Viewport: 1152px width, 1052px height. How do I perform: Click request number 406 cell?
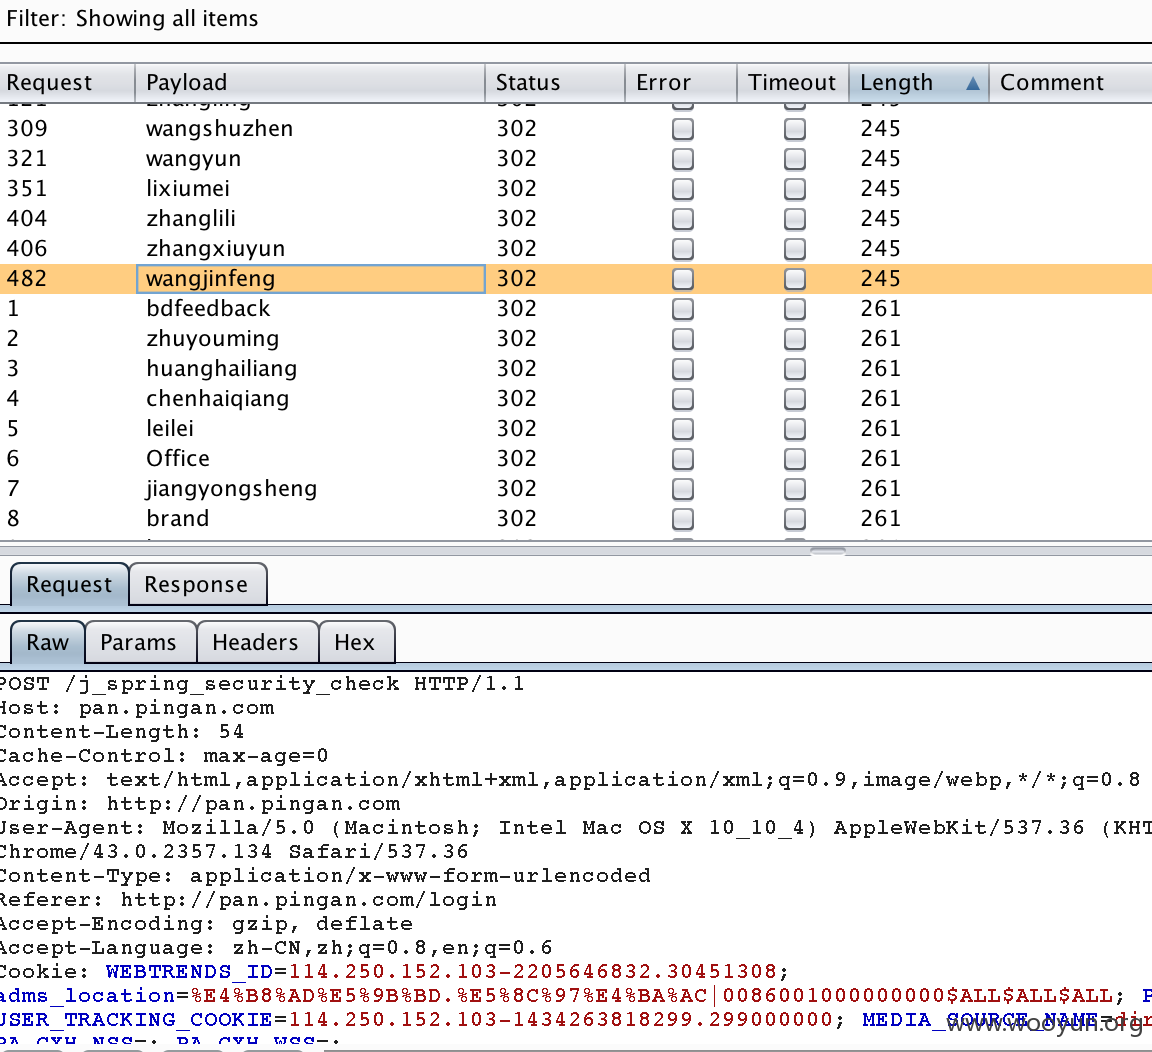point(68,249)
